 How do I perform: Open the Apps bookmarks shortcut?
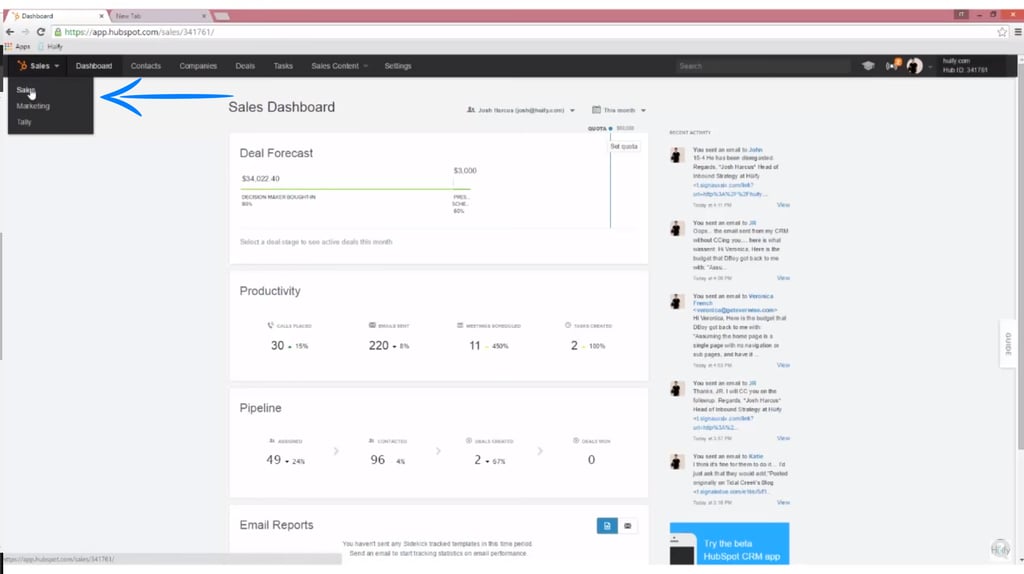17,46
